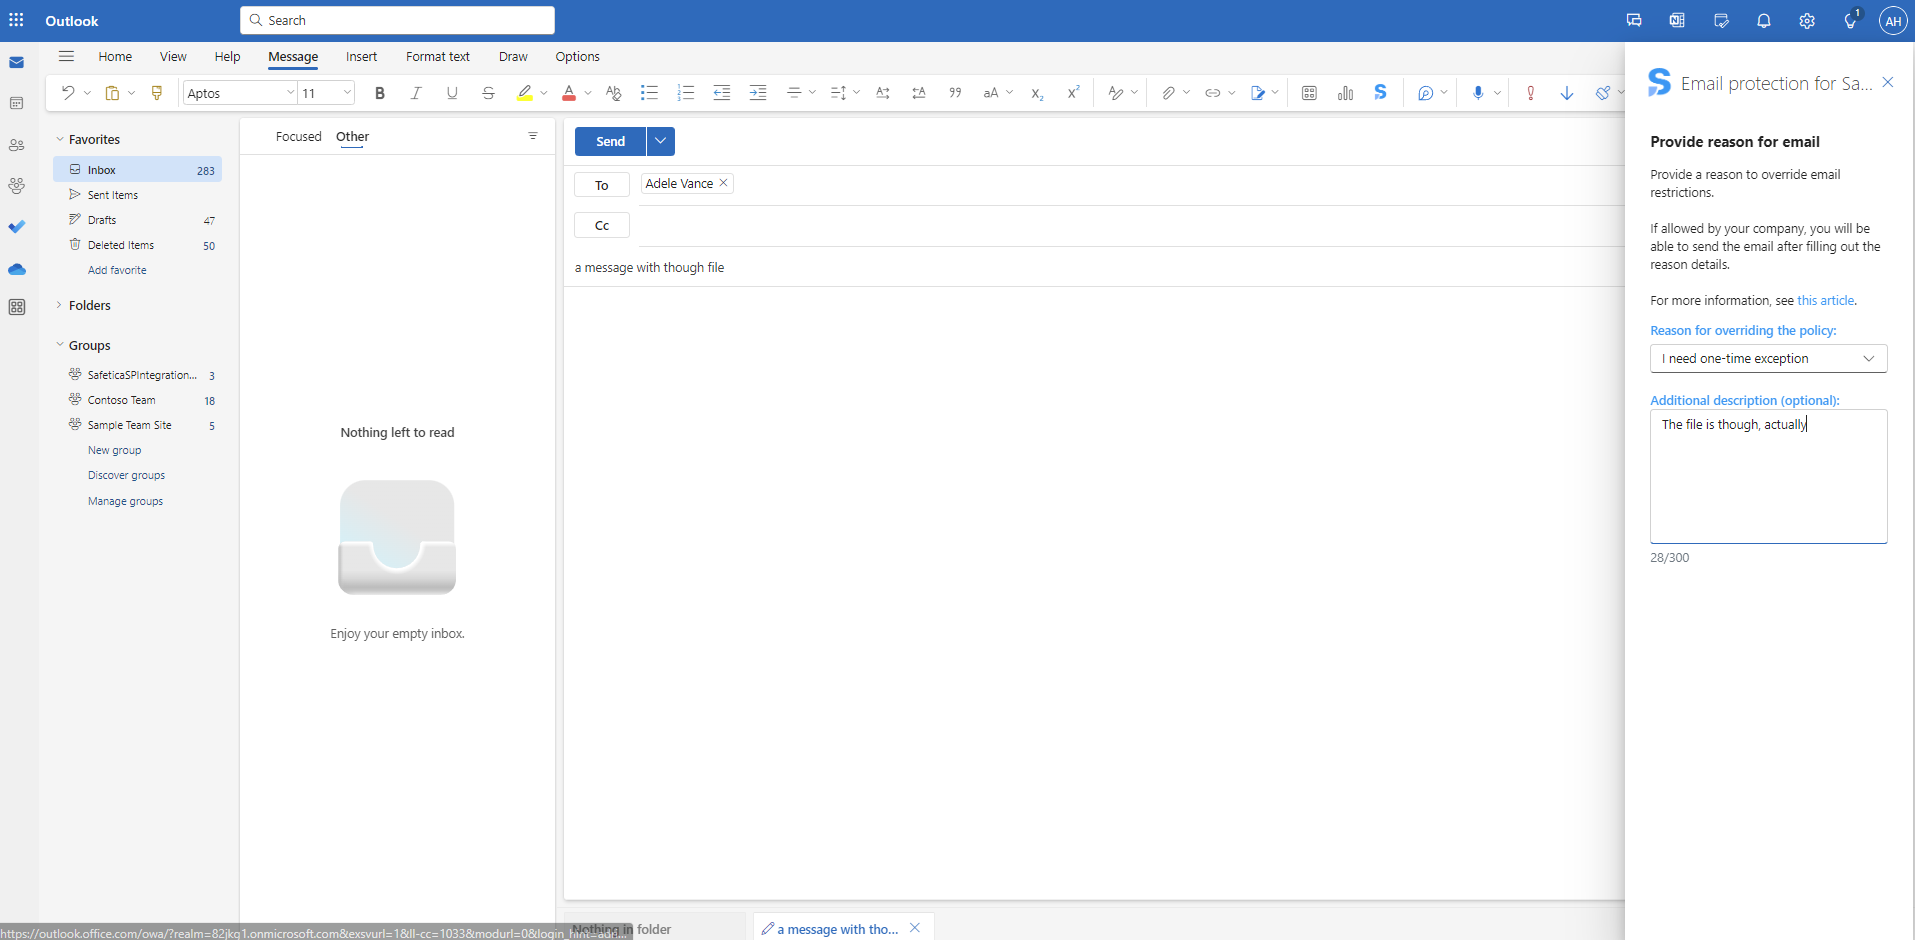Click the Add favorite link

pos(117,270)
